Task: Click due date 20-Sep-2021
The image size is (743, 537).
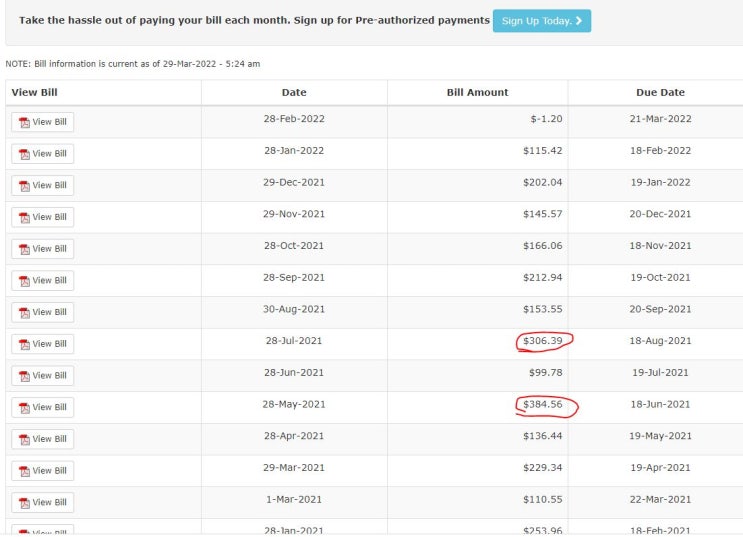Action: pos(660,309)
